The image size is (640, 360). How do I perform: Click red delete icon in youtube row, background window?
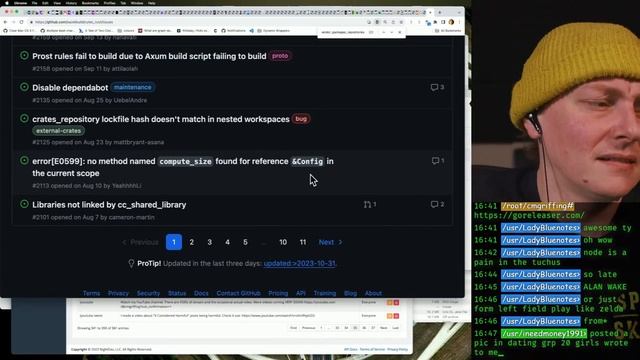coord(396,302)
